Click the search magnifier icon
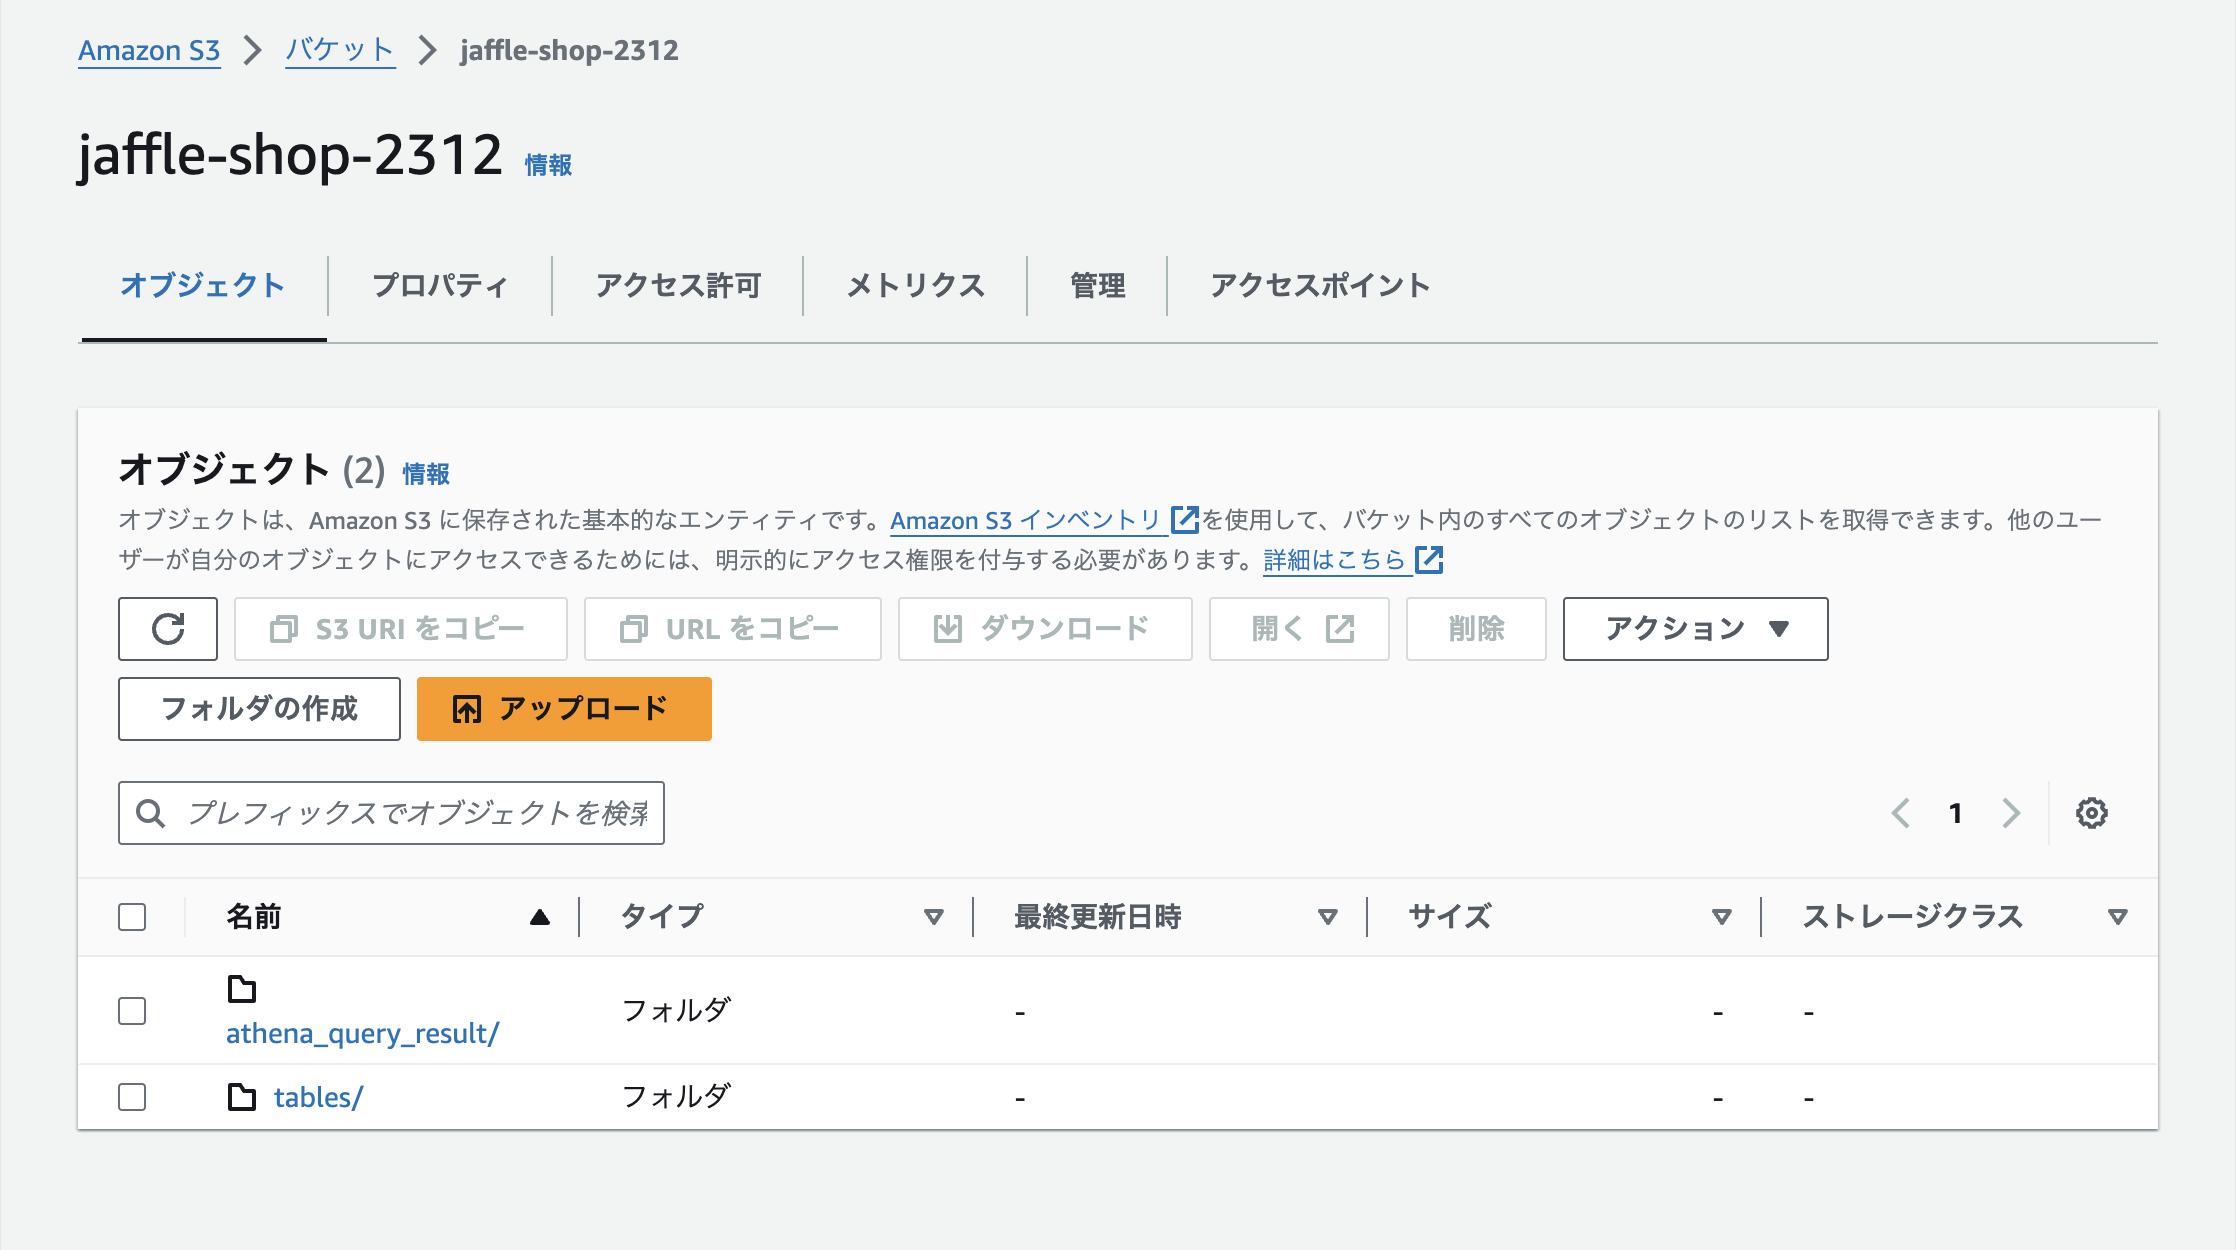Viewport: 2236px width, 1250px height. pos(151,813)
